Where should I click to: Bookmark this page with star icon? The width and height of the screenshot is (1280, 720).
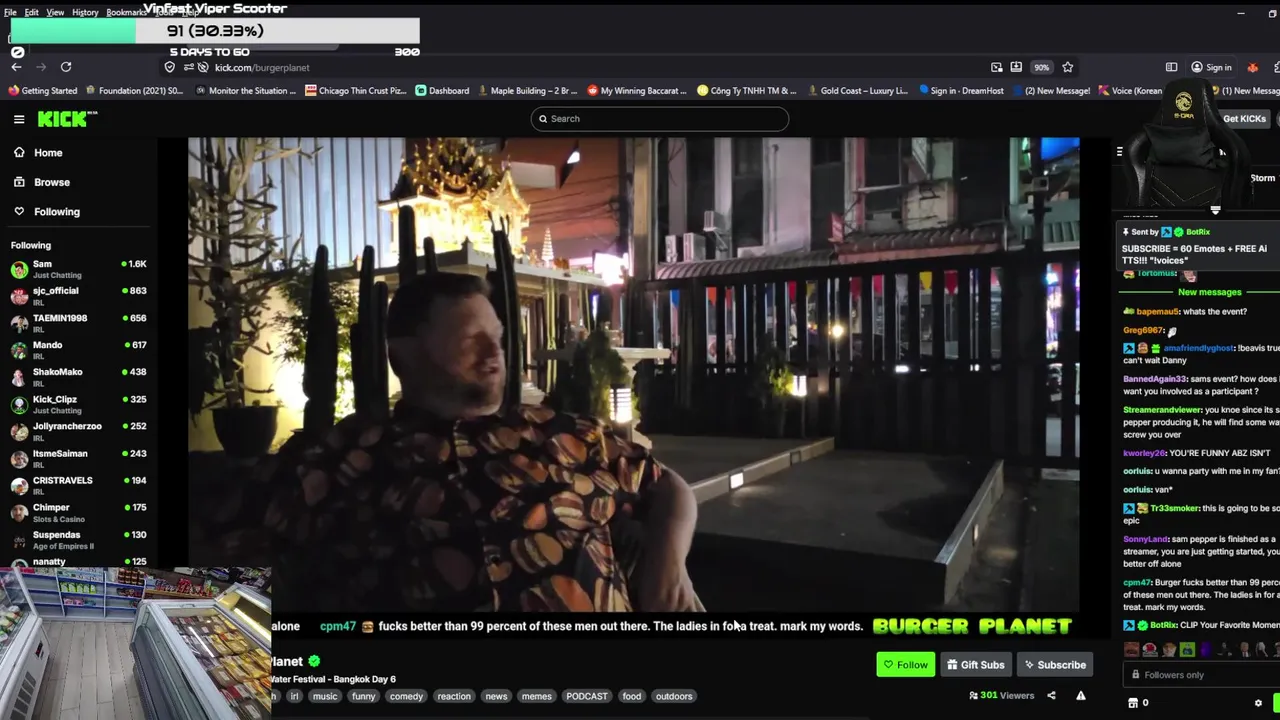point(1068,67)
